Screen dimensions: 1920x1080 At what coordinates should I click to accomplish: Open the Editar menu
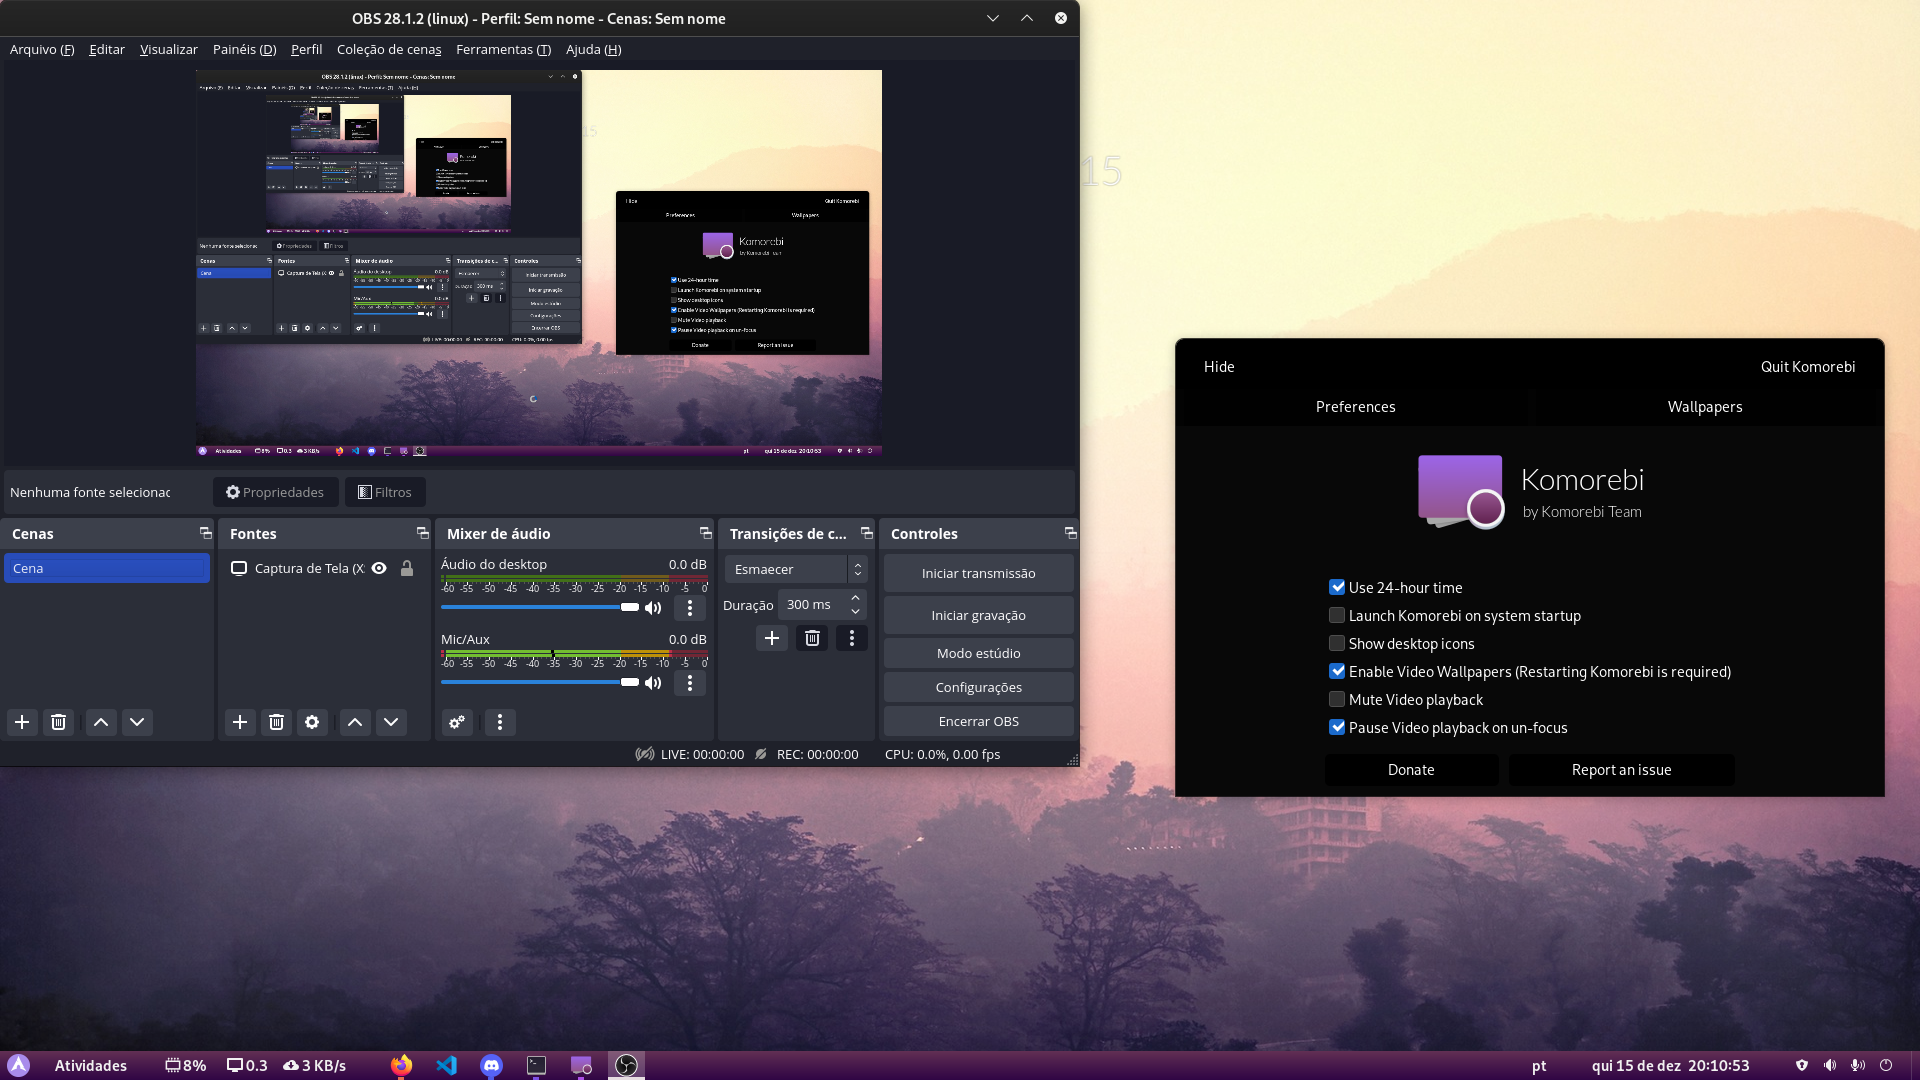point(107,49)
